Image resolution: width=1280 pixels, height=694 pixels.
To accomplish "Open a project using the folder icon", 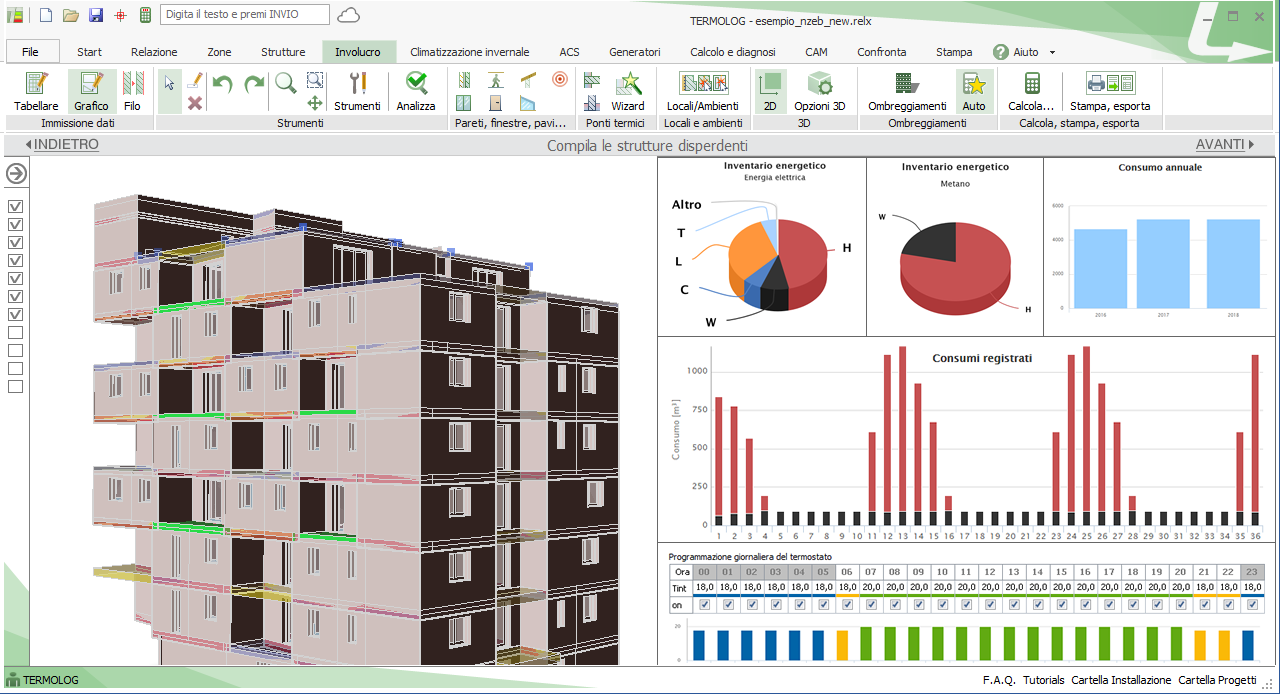I will coord(71,15).
